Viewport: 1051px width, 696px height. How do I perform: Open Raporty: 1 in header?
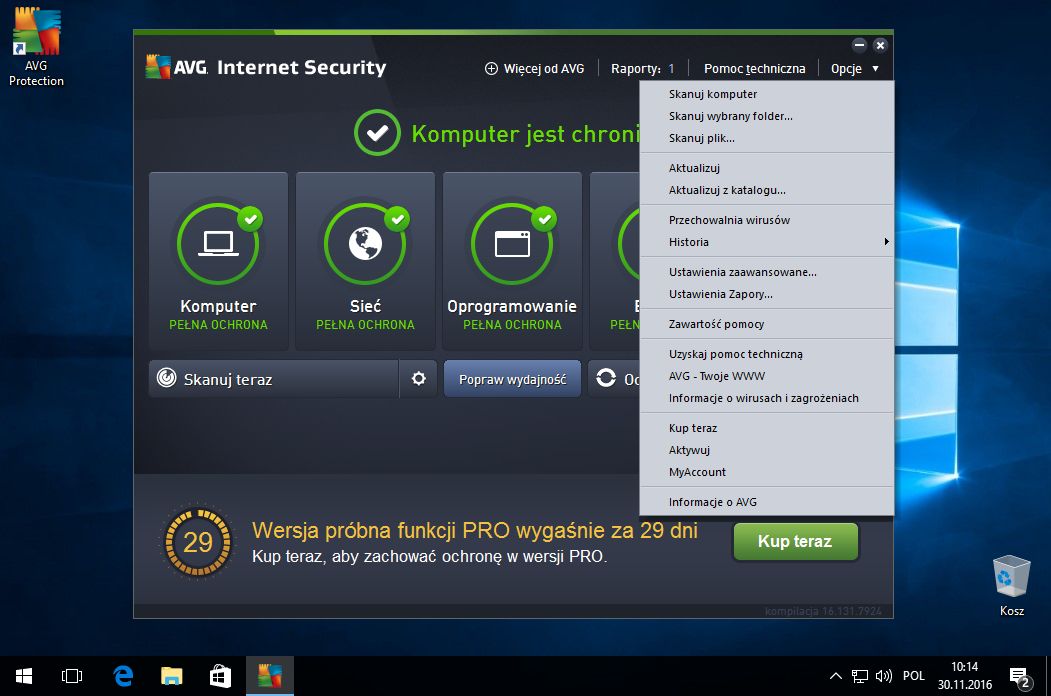click(x=642, y=68)
